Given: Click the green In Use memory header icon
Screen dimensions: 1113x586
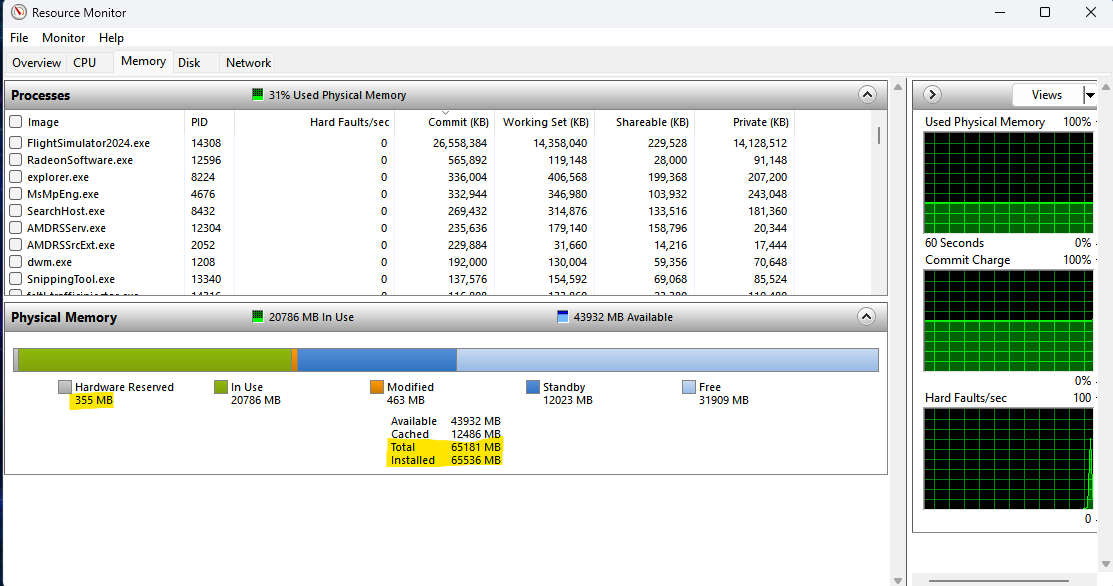Looking at the screenshot, I should (258, 317).
